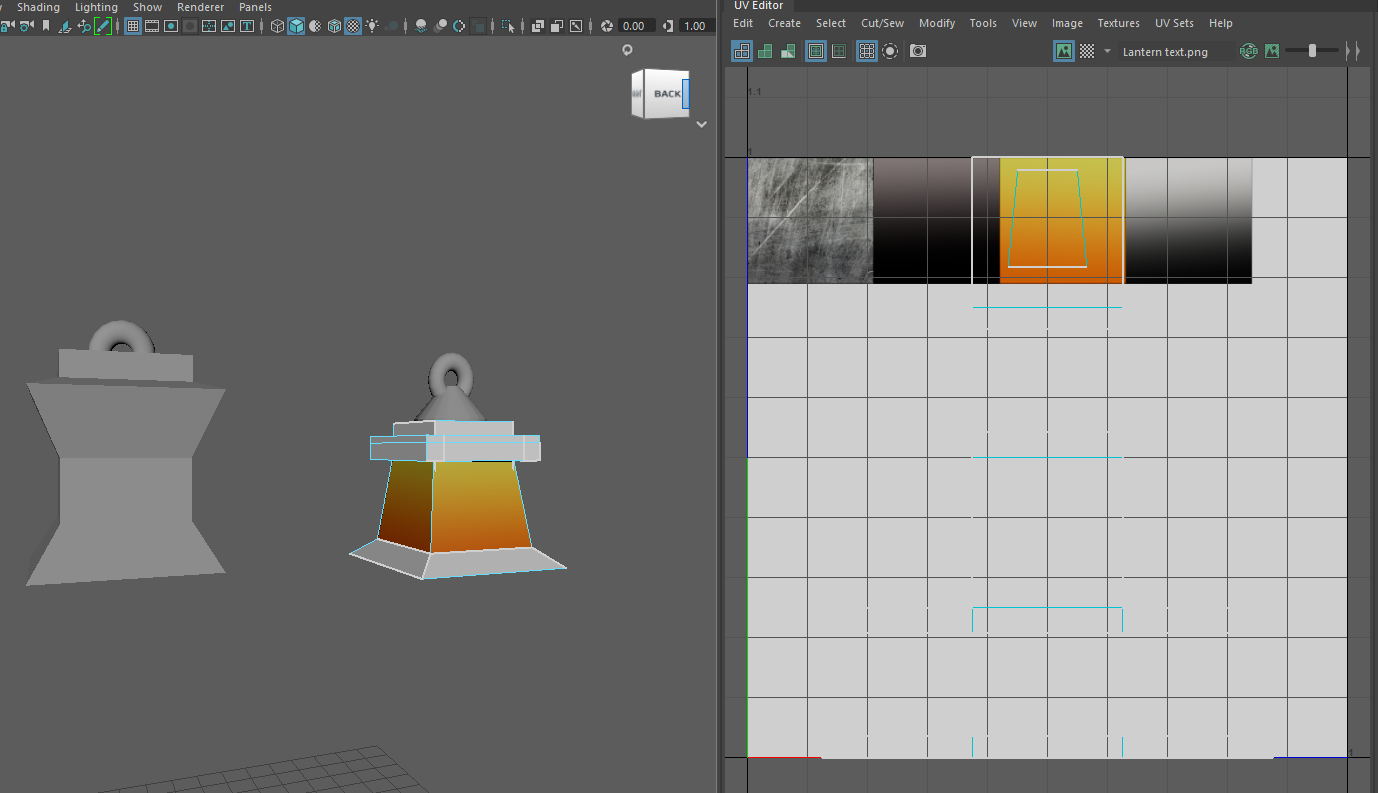
Task: Open UV Editor Create menu
Action: [784, 23]
